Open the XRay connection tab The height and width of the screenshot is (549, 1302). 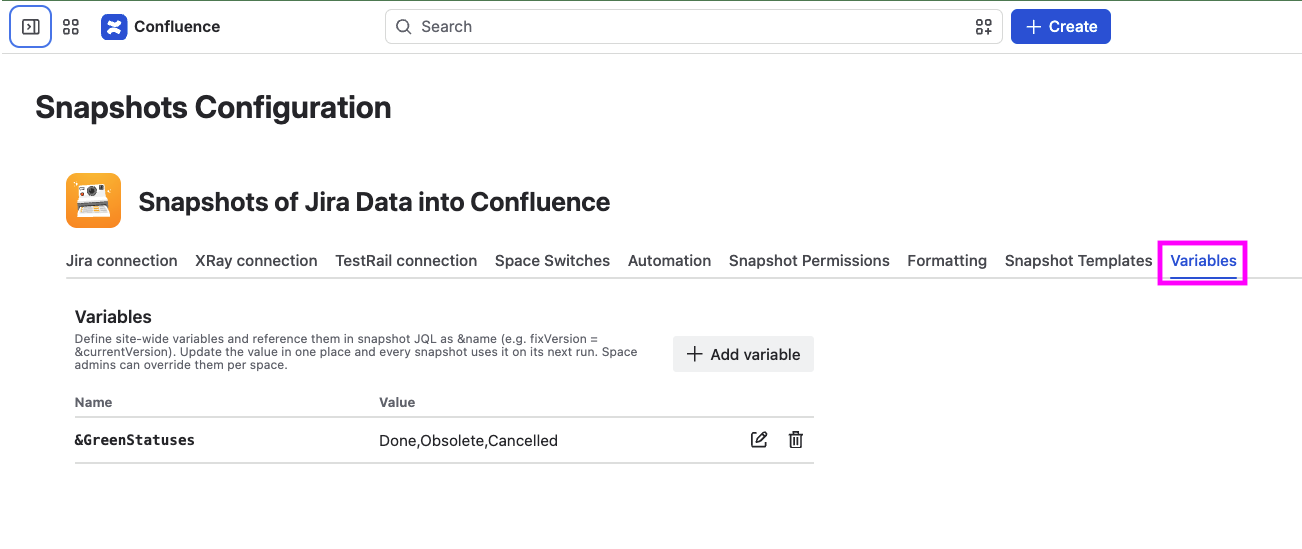[x=256, y=260]
